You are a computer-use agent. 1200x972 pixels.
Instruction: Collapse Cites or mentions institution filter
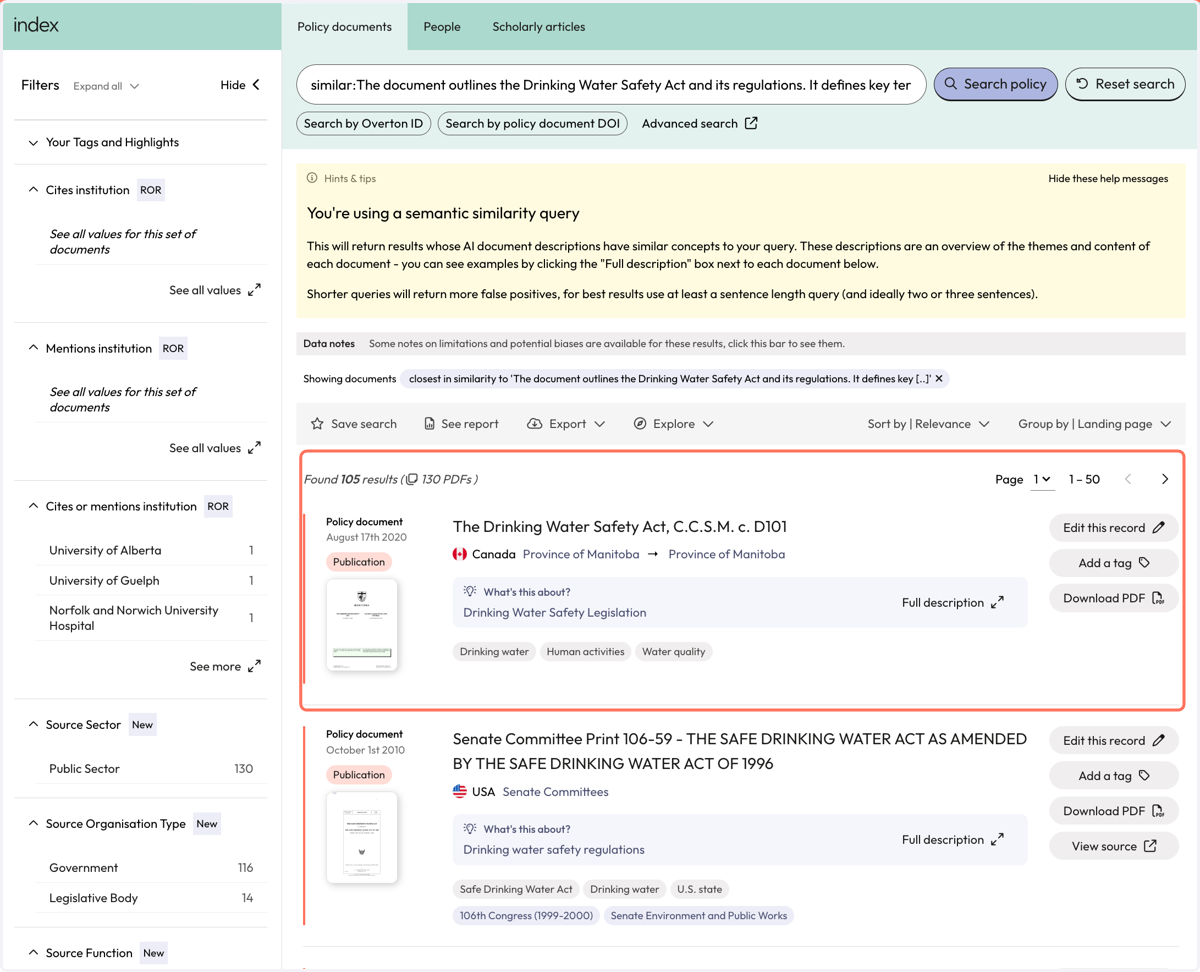point(33,506)
